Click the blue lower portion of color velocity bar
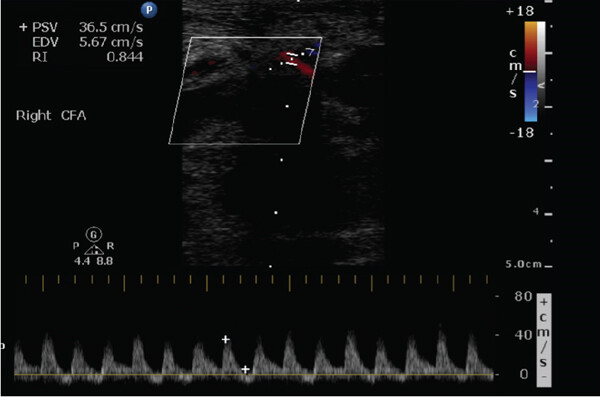 tap(531, 97)
